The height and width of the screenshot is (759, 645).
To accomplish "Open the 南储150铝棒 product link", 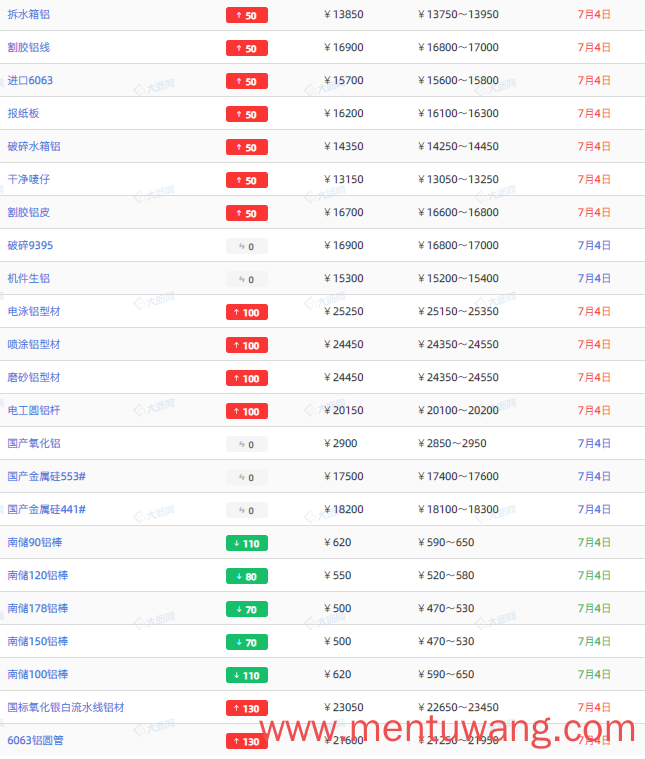I will (38, 641).
